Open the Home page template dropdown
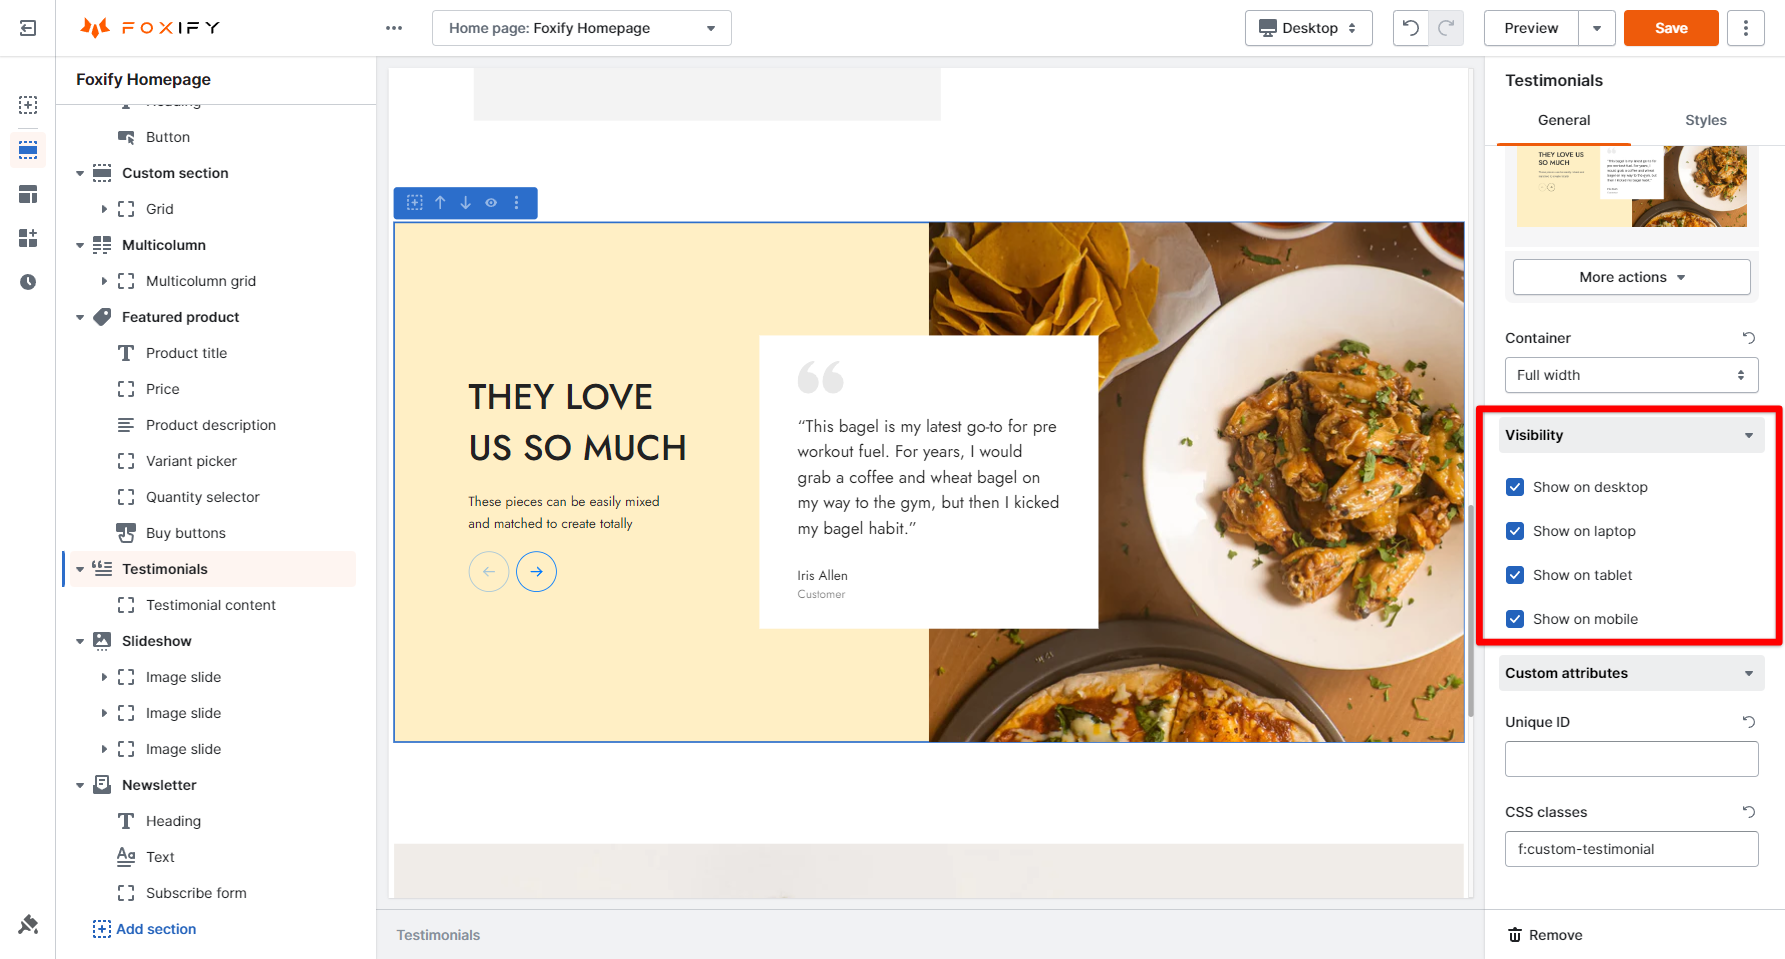Screen dimensions: 1785x959 point(582,28)
